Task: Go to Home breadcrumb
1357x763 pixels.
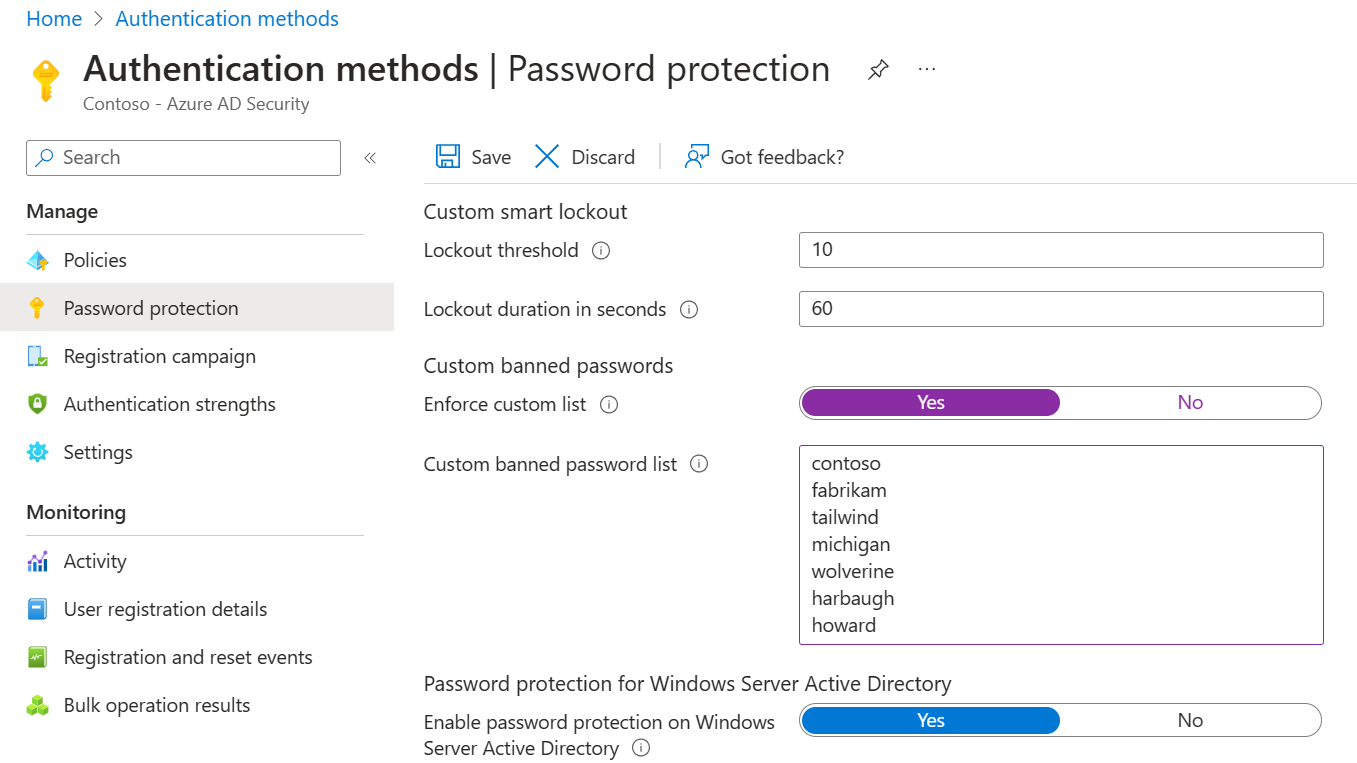Action: click(x=54, y=19)
